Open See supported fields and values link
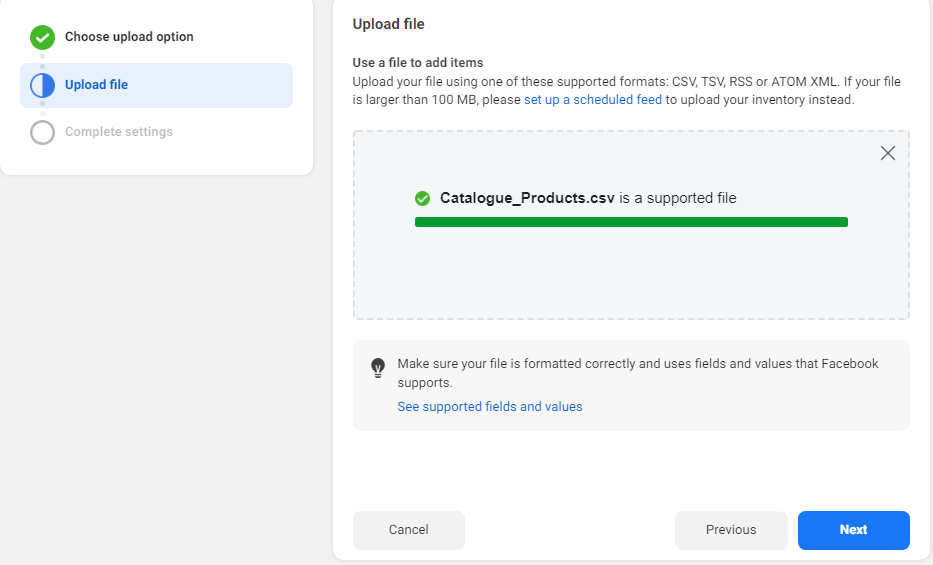933x565 pixels. pyautogui.click(x=489, y=407)
